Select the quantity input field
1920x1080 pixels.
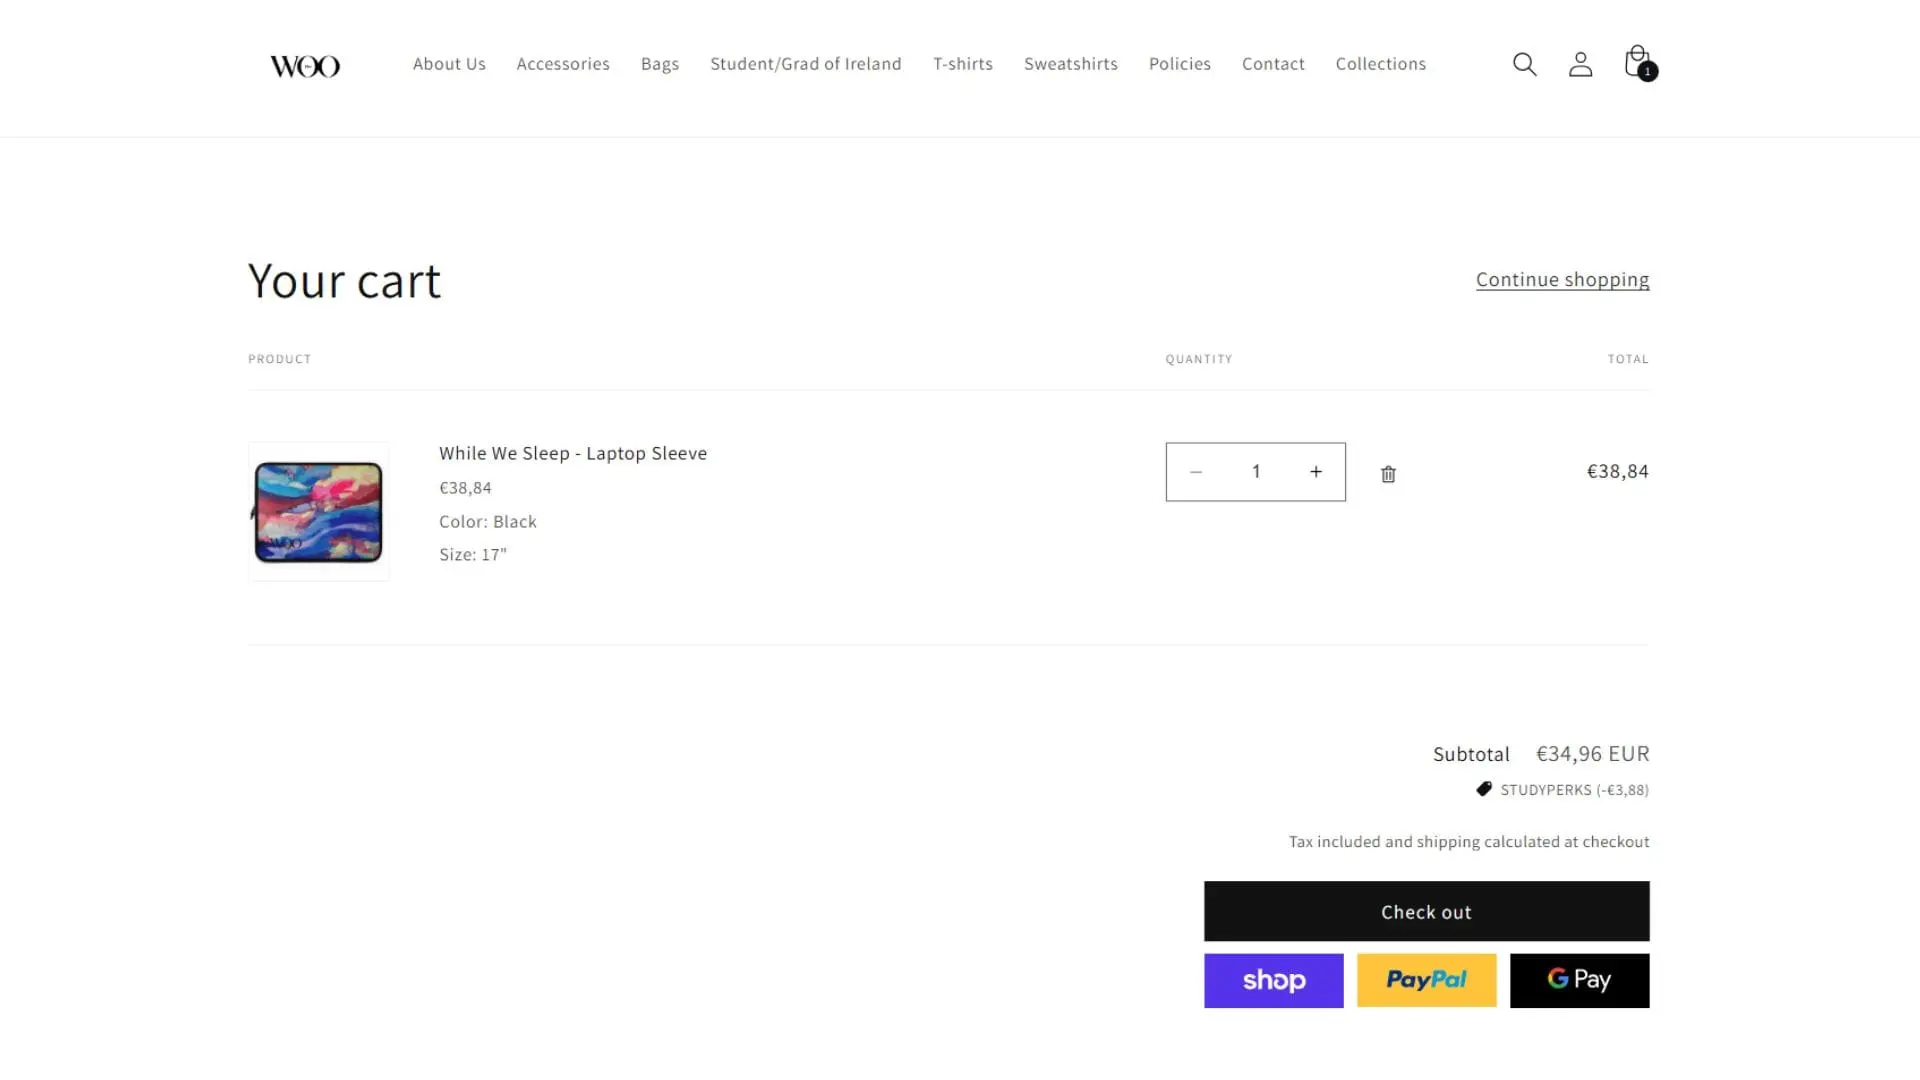click(x=1256, y=472)
